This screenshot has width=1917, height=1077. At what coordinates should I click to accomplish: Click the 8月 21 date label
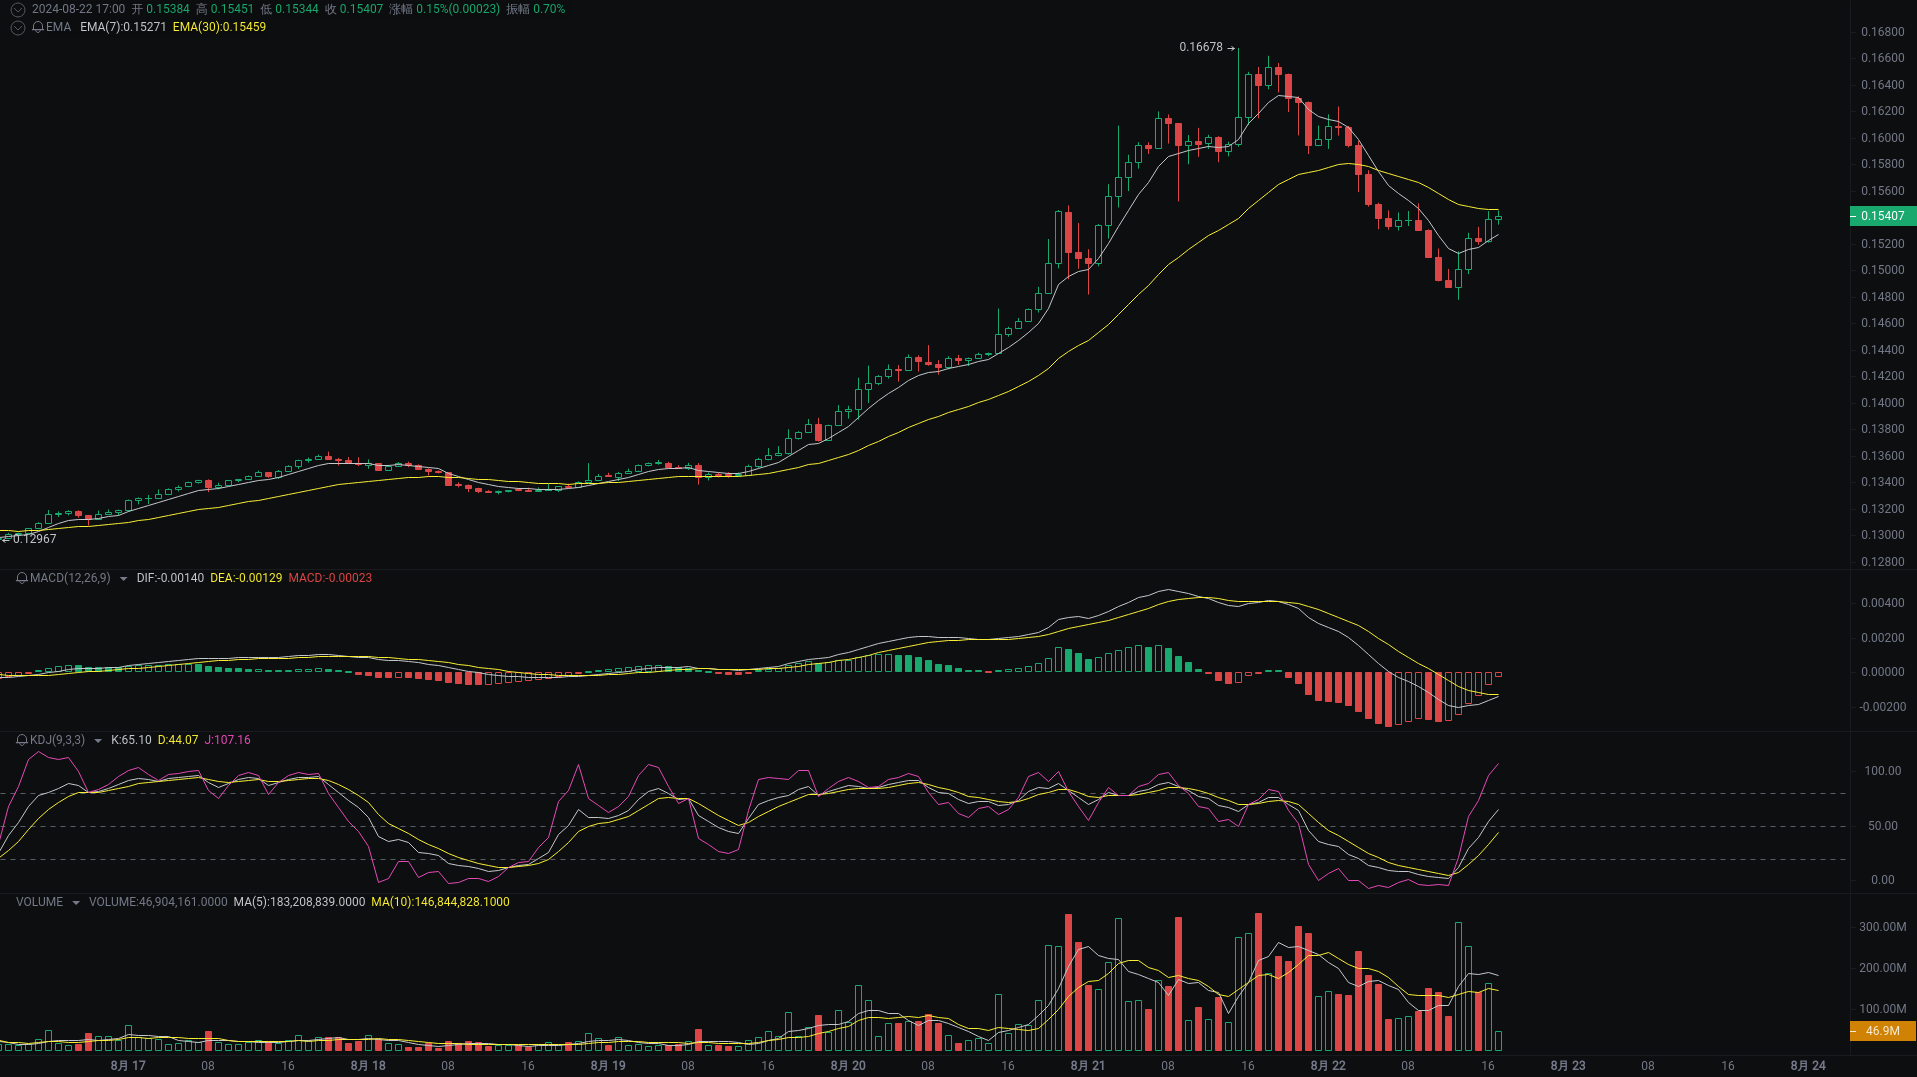pos(1088,1066)
